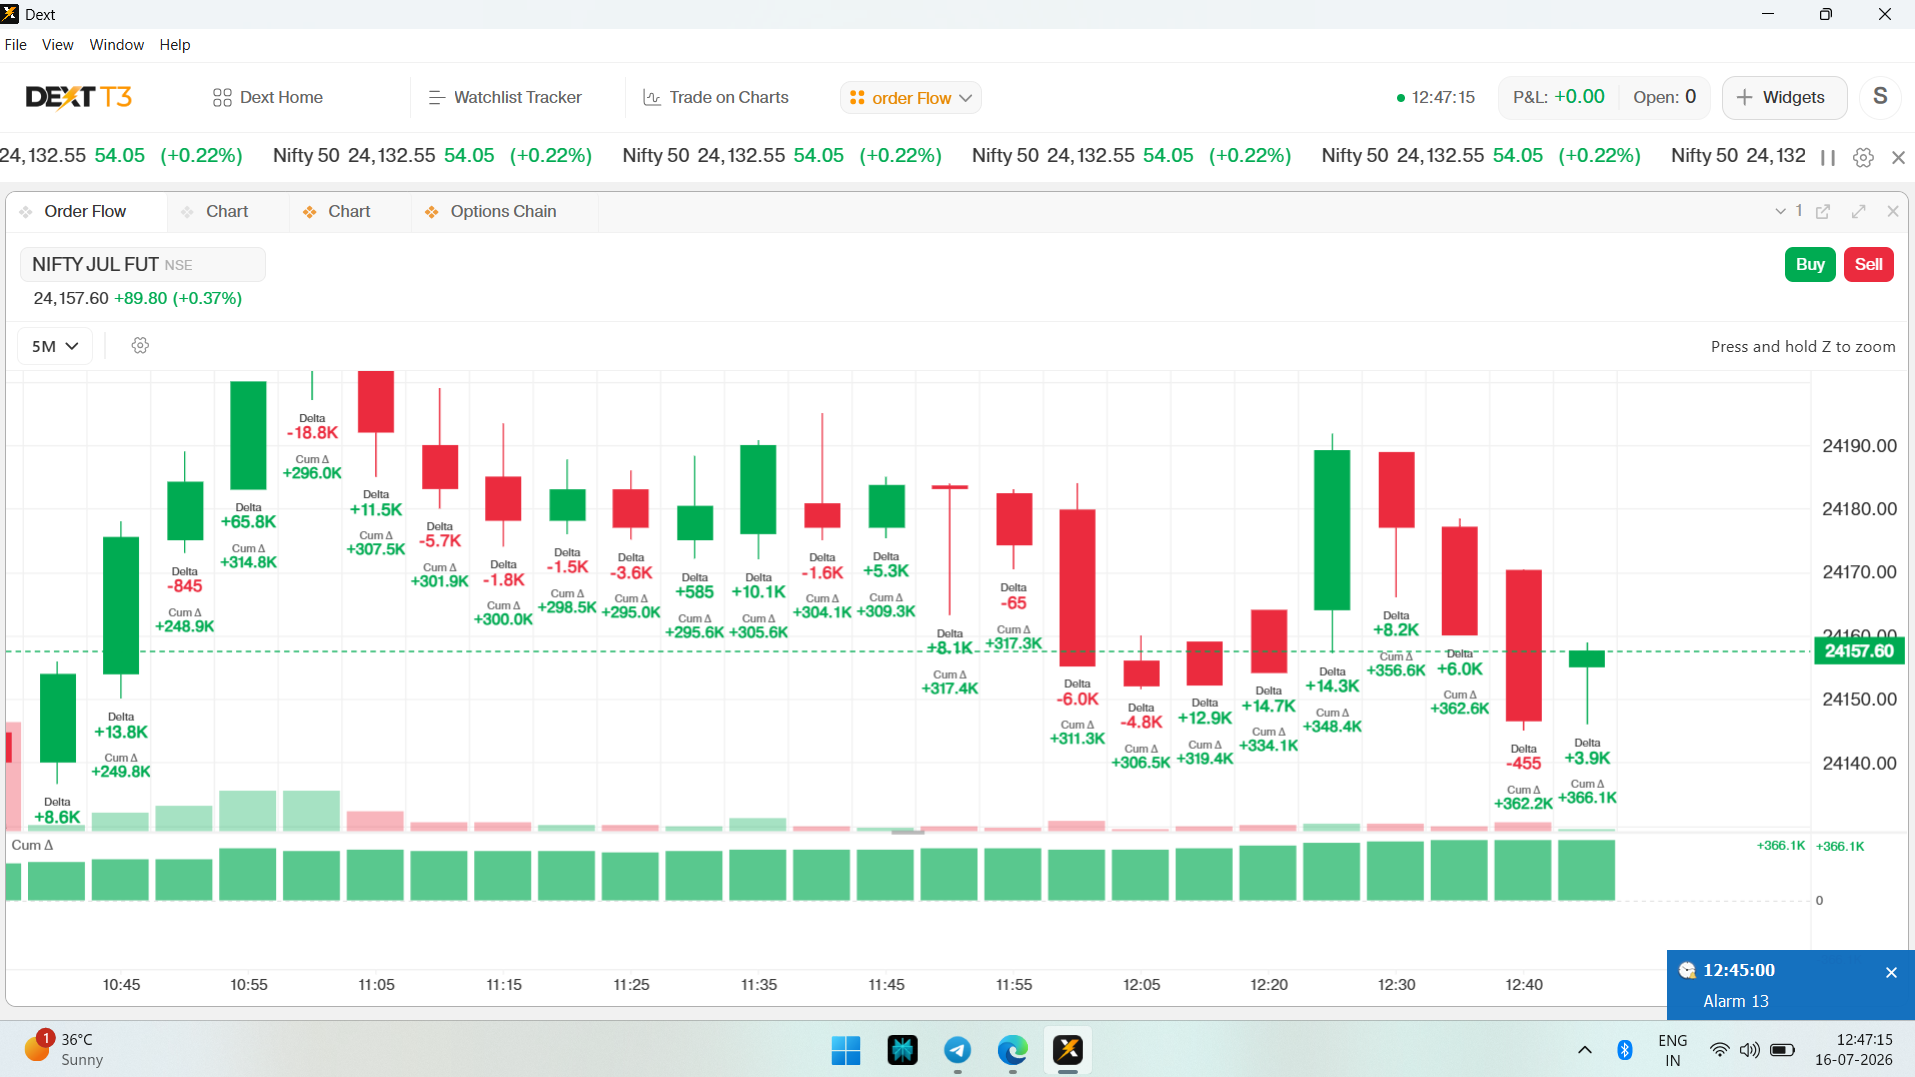Open the Wi-Fi network tray icon
This screenshot has height=1077, width=1915.
tap(1719, 1050)
